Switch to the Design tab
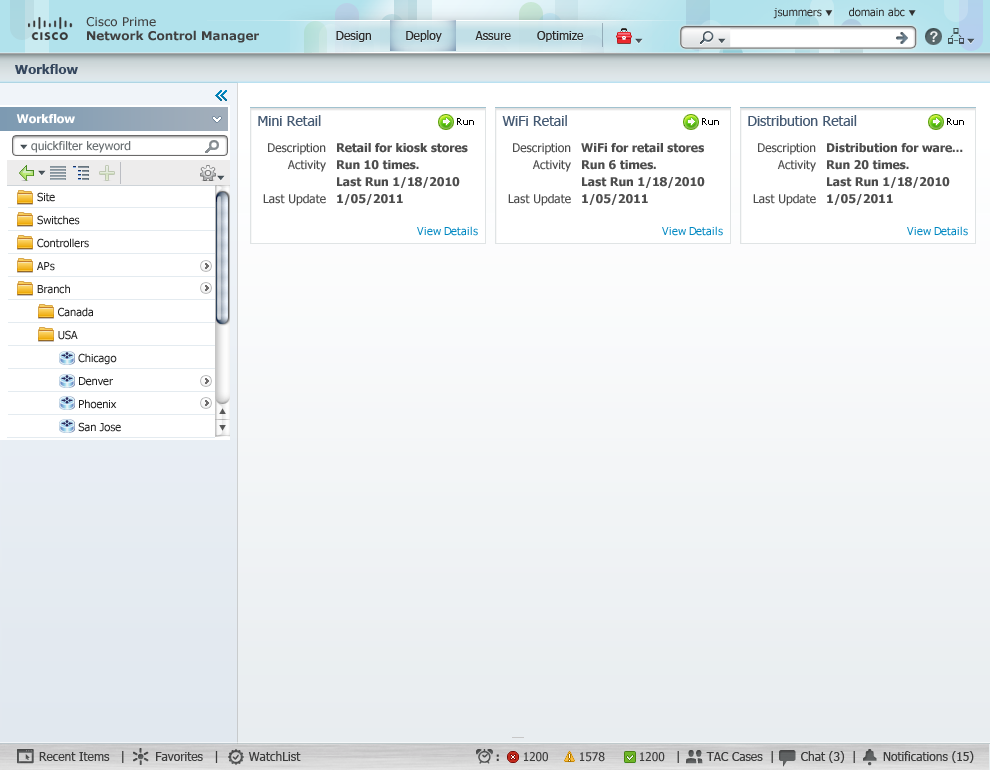The image size is (990, 770). click(x=353, y=36)
